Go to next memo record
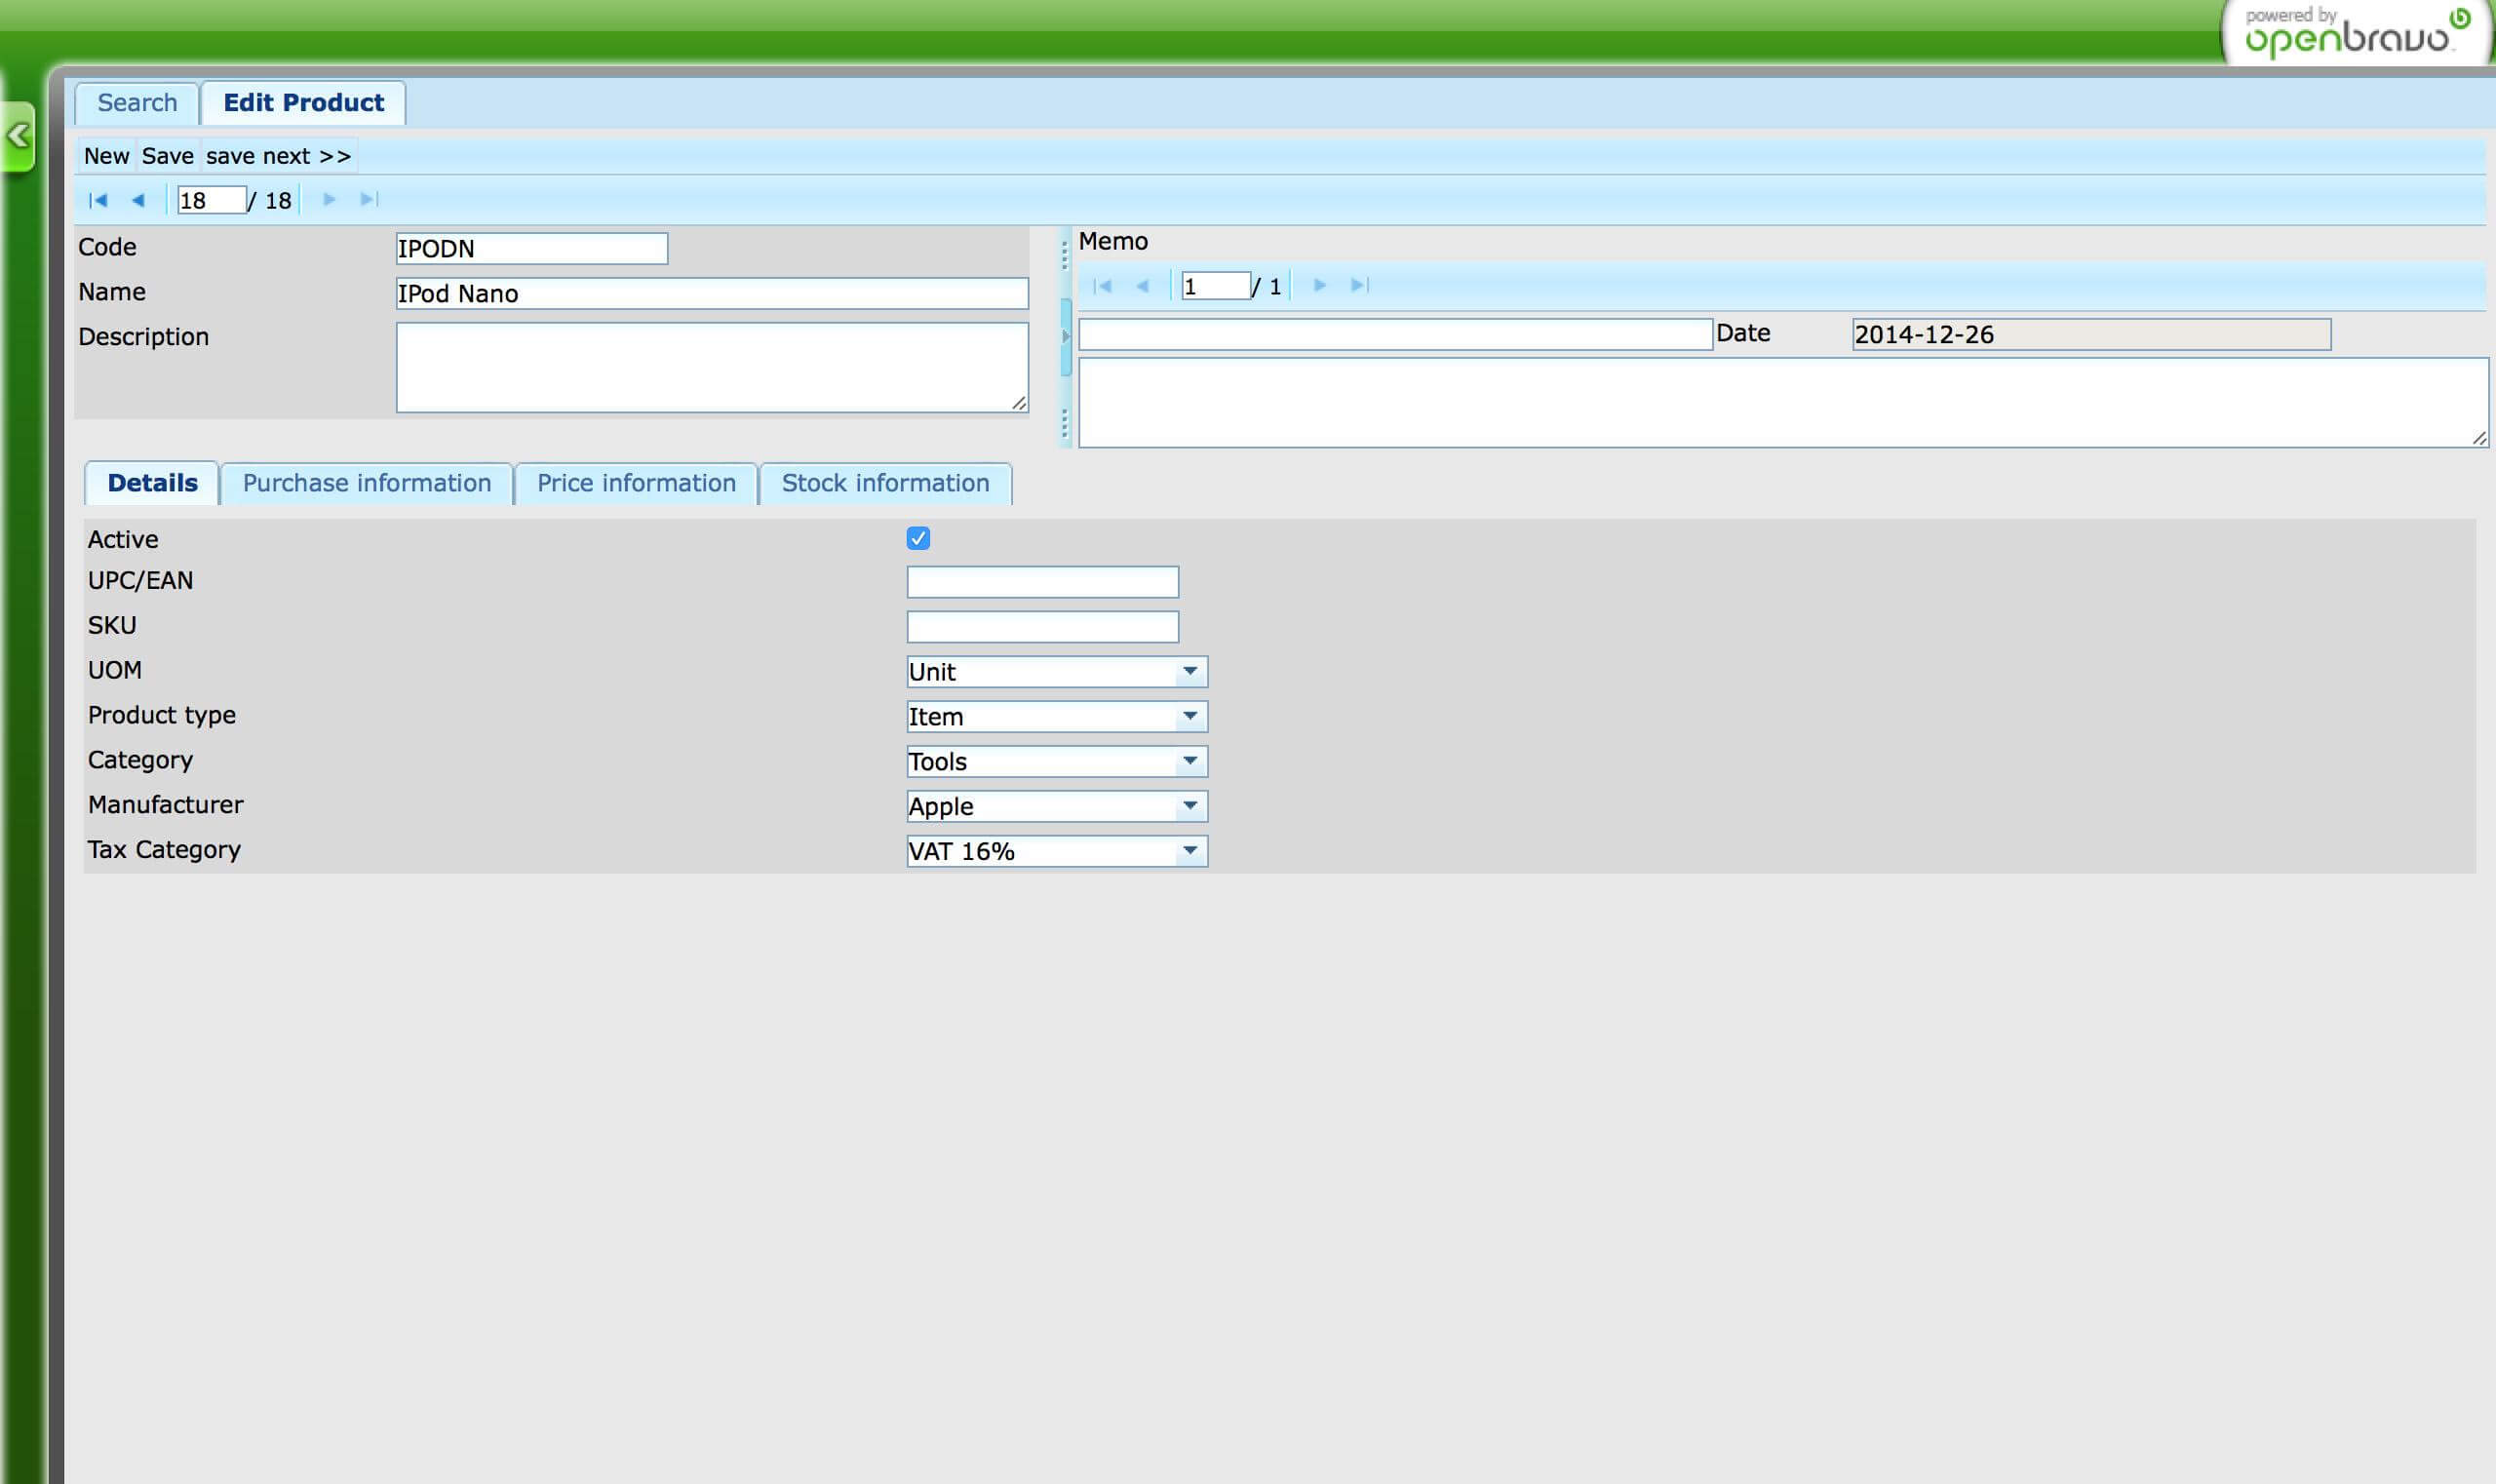2496x1484 pixels. coord(1320,286)
